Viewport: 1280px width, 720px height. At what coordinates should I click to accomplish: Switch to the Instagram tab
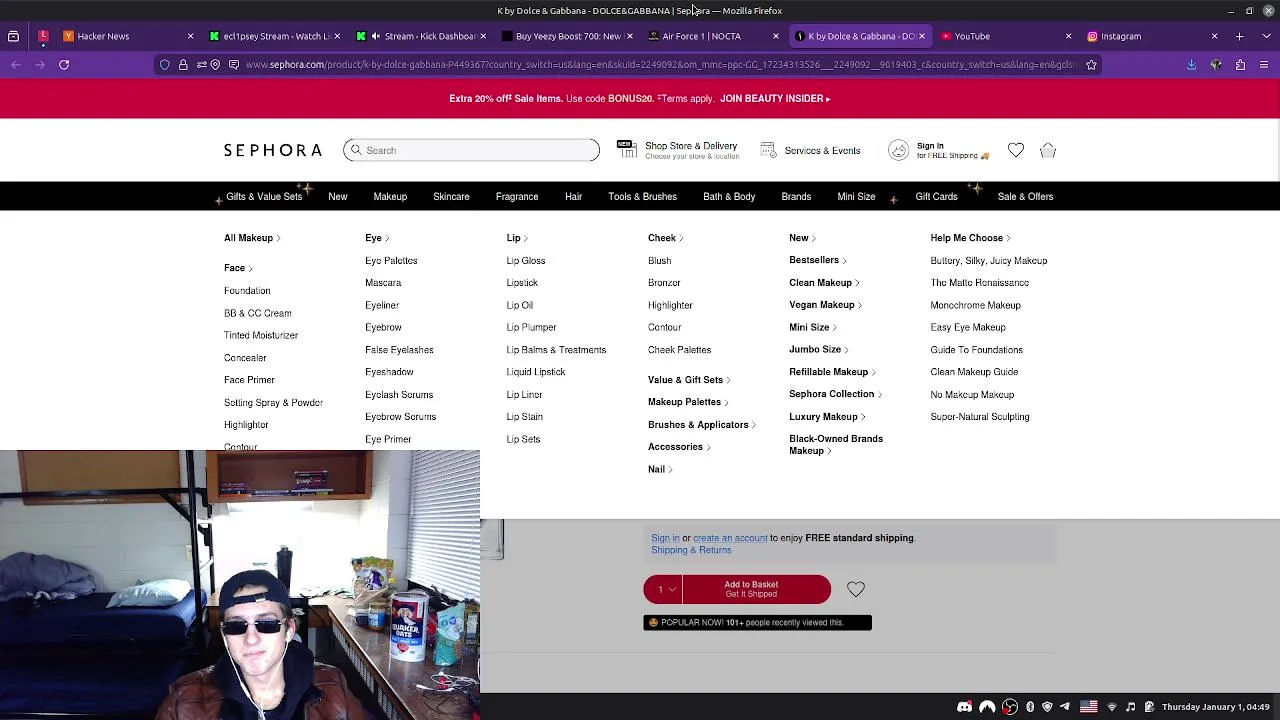(1150, 36)
